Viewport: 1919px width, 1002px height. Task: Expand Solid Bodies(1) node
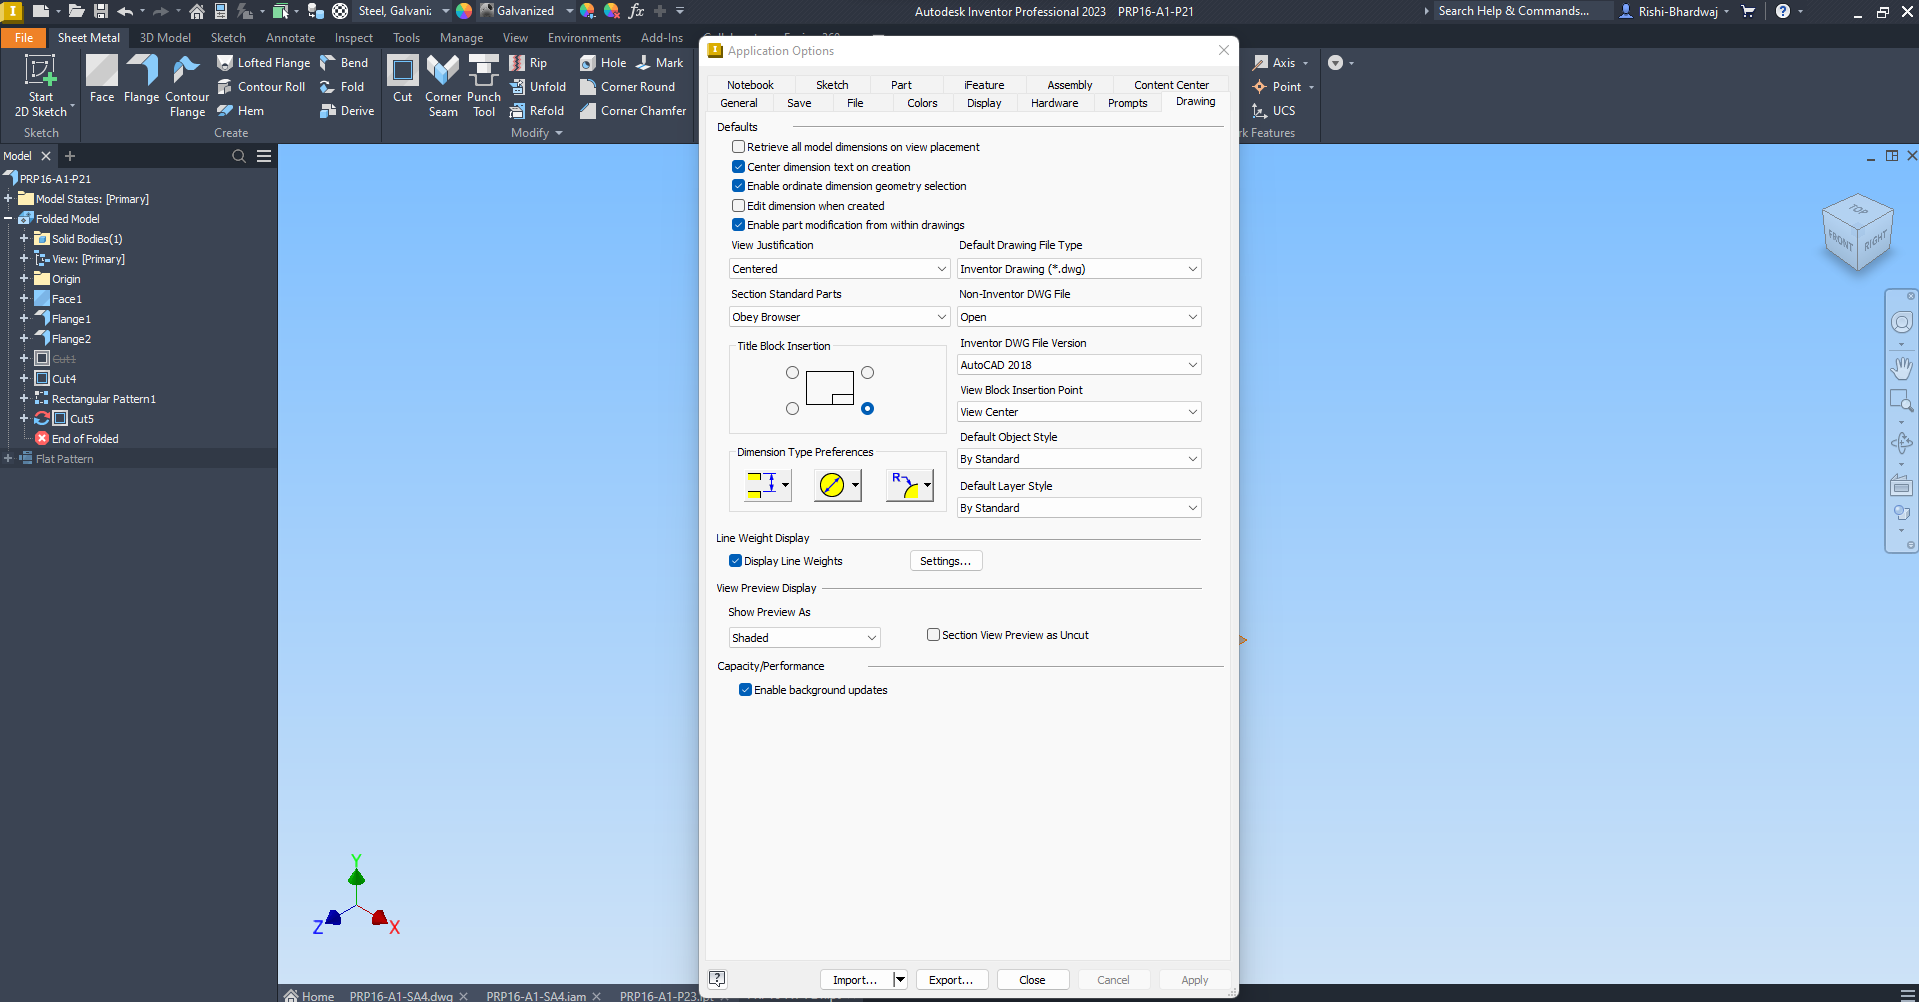[x=24, y=239]
